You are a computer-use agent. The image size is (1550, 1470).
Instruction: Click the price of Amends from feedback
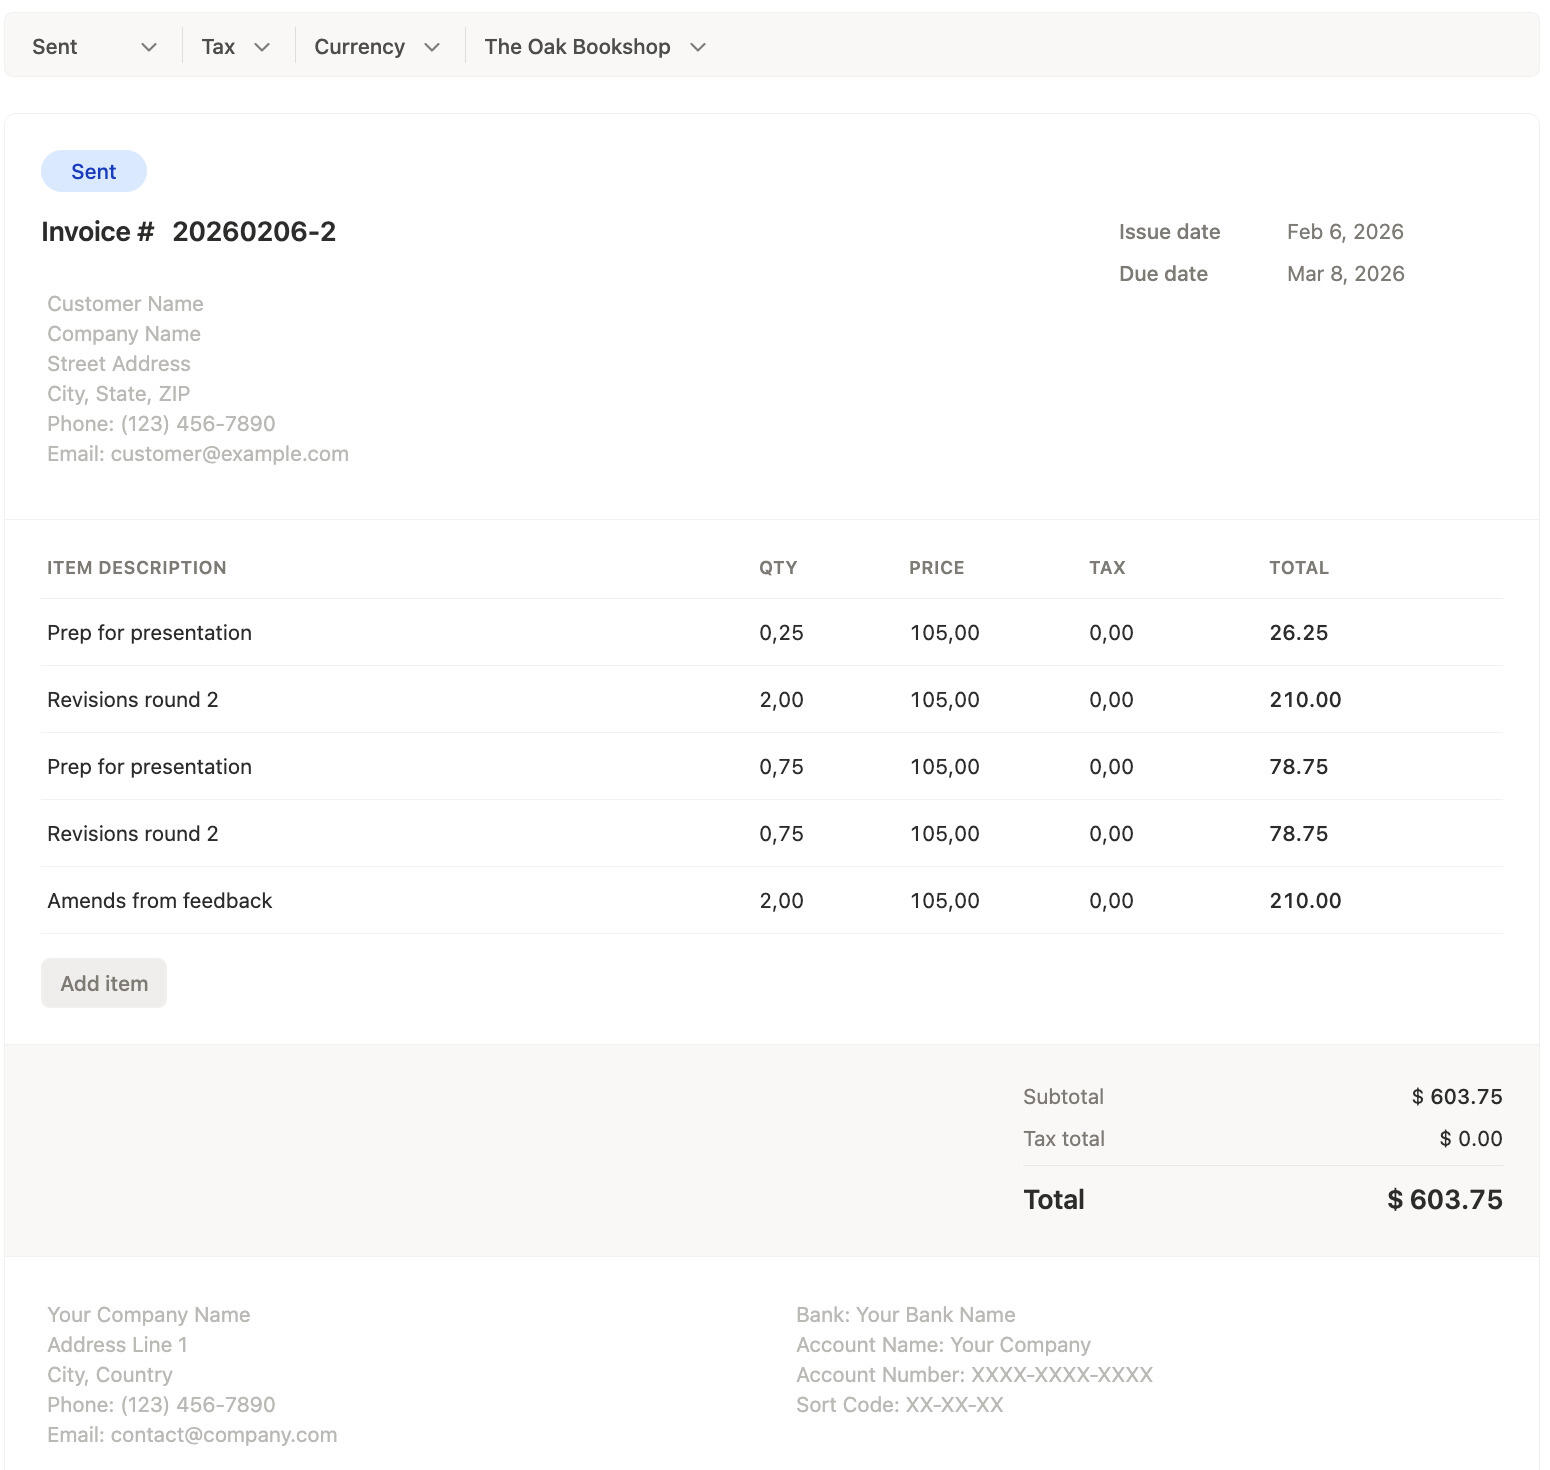point(944,900)
